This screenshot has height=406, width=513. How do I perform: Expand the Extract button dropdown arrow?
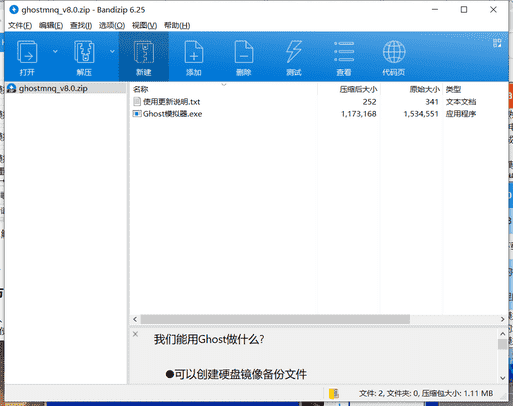(x=112, y=51)
